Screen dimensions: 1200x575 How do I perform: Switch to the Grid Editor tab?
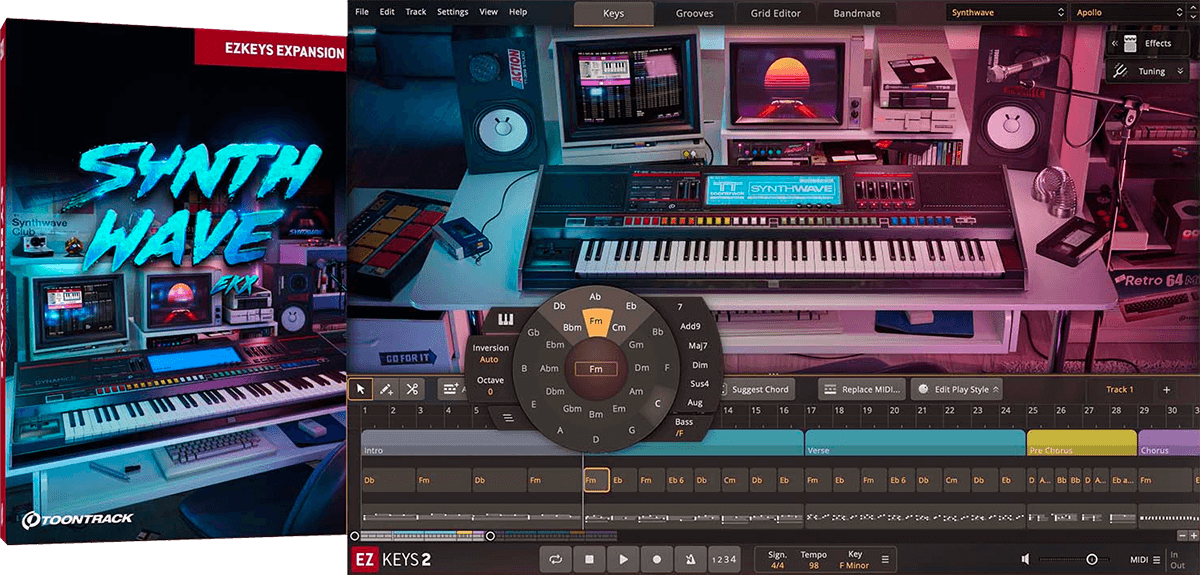point(776,13)
